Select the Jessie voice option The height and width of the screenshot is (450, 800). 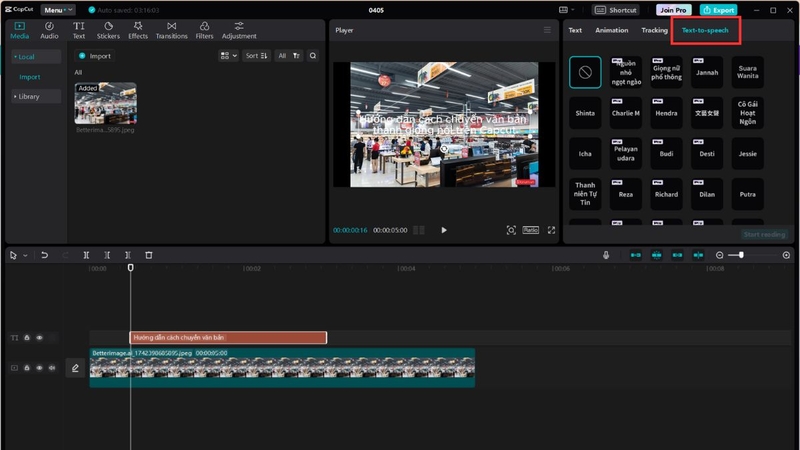click(x=747, y=154)
